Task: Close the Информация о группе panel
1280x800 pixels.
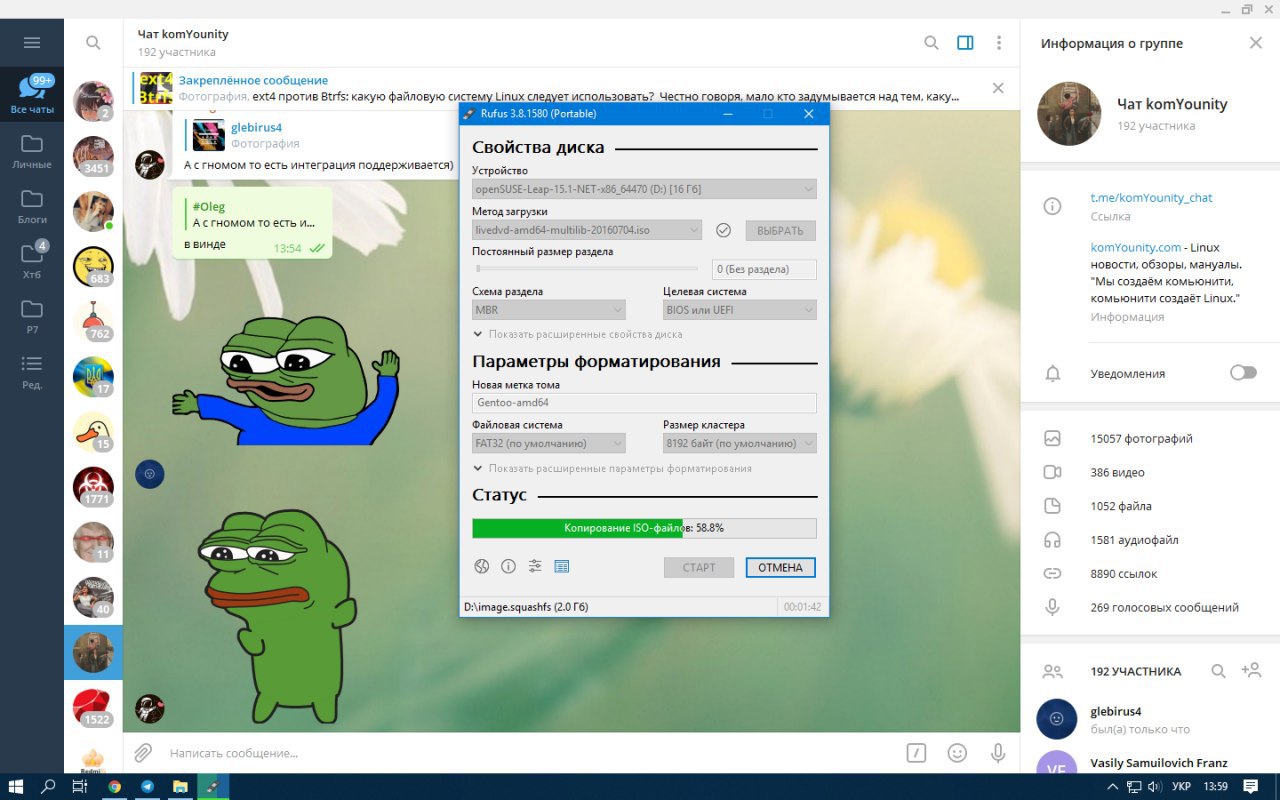Action: [x=1256, y=43]
